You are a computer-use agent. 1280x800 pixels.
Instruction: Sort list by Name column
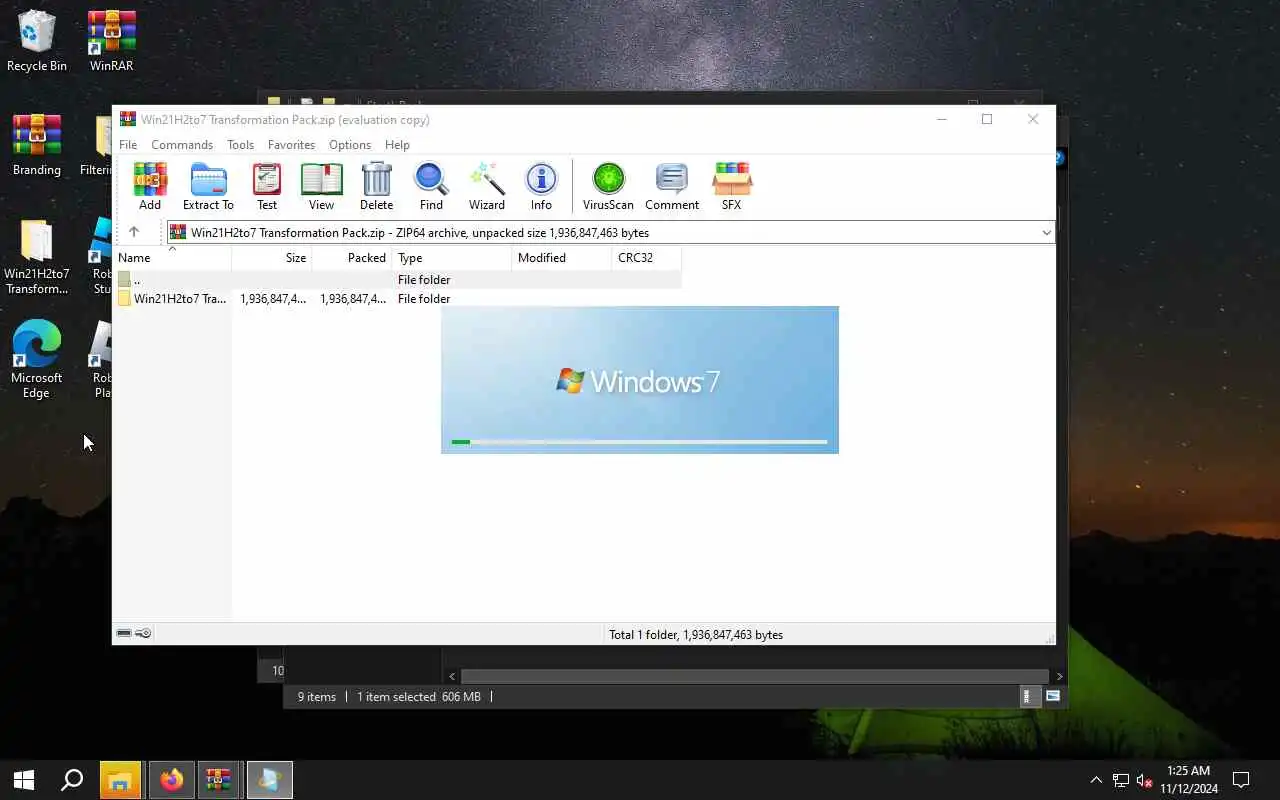172,257
